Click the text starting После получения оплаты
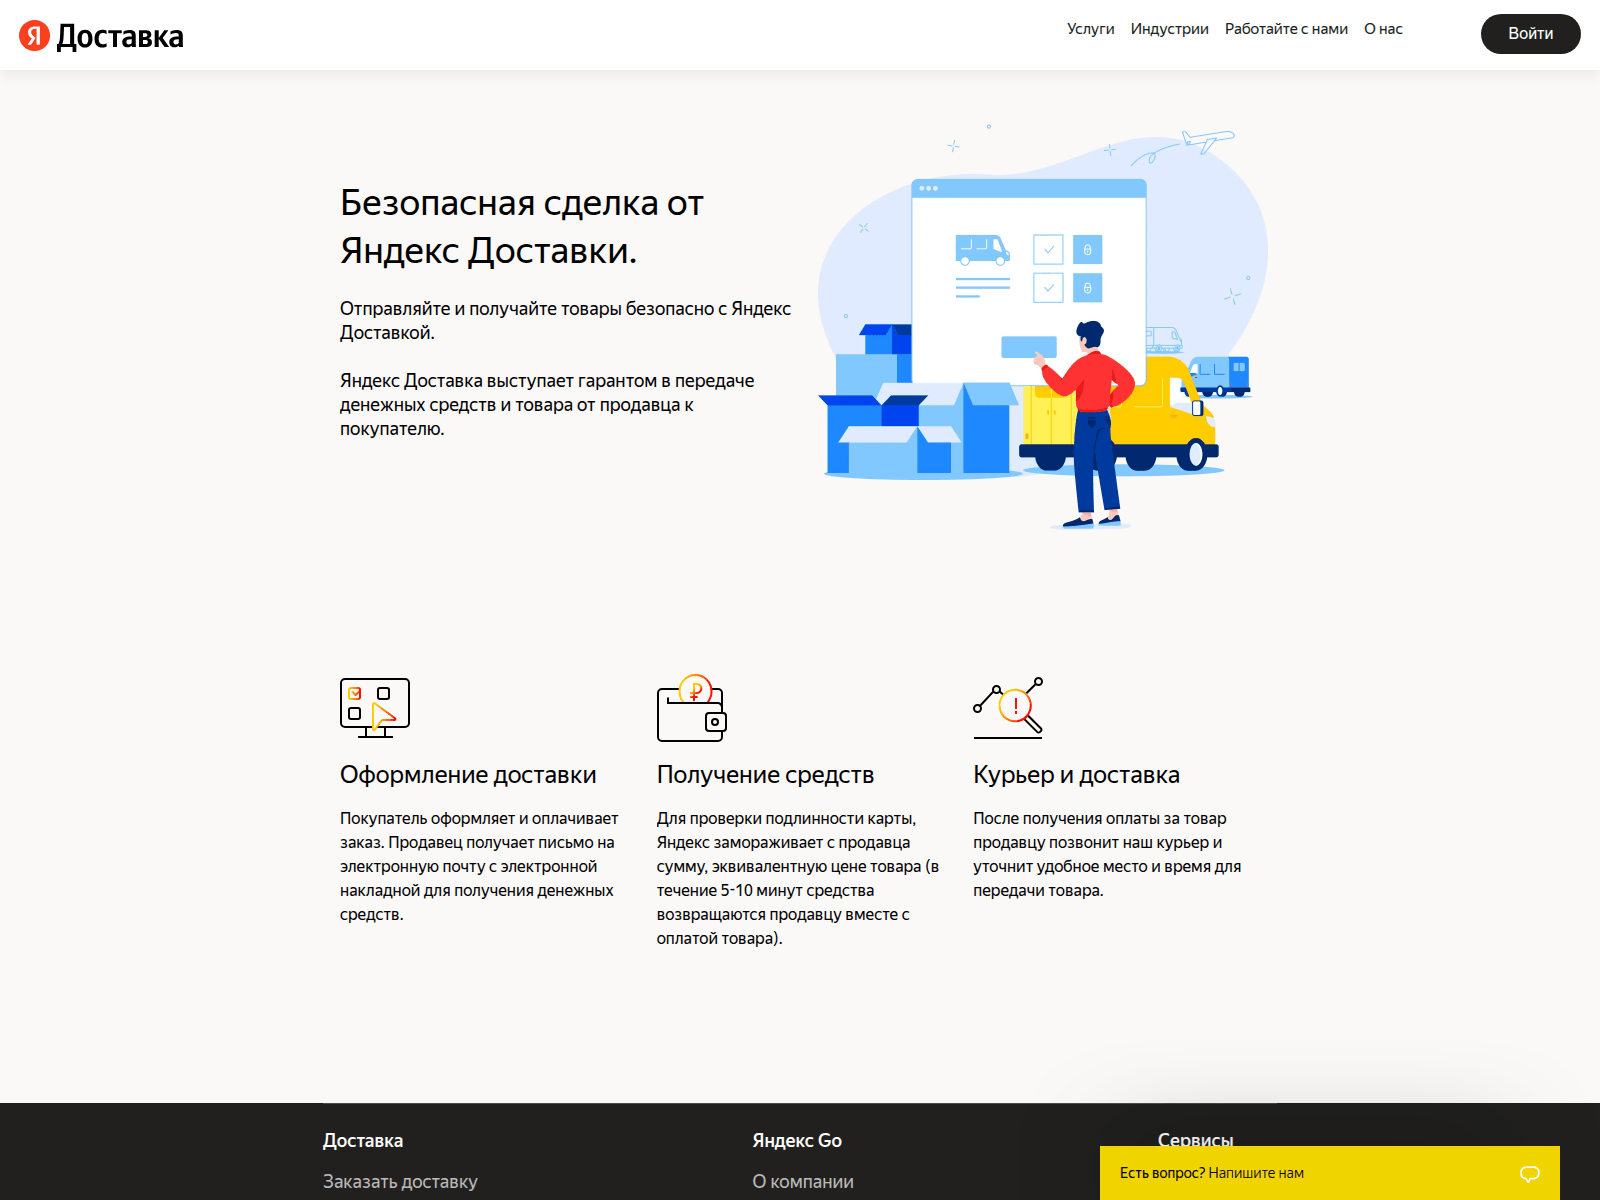 tap(1107, 855)
